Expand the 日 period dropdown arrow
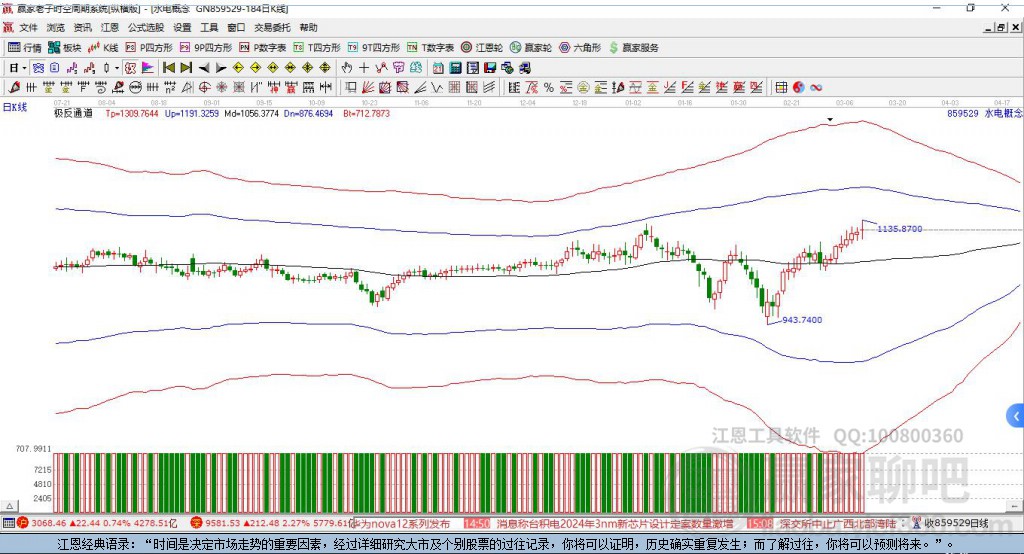The width and height of the screenshot is (1024, 554). 24,68
